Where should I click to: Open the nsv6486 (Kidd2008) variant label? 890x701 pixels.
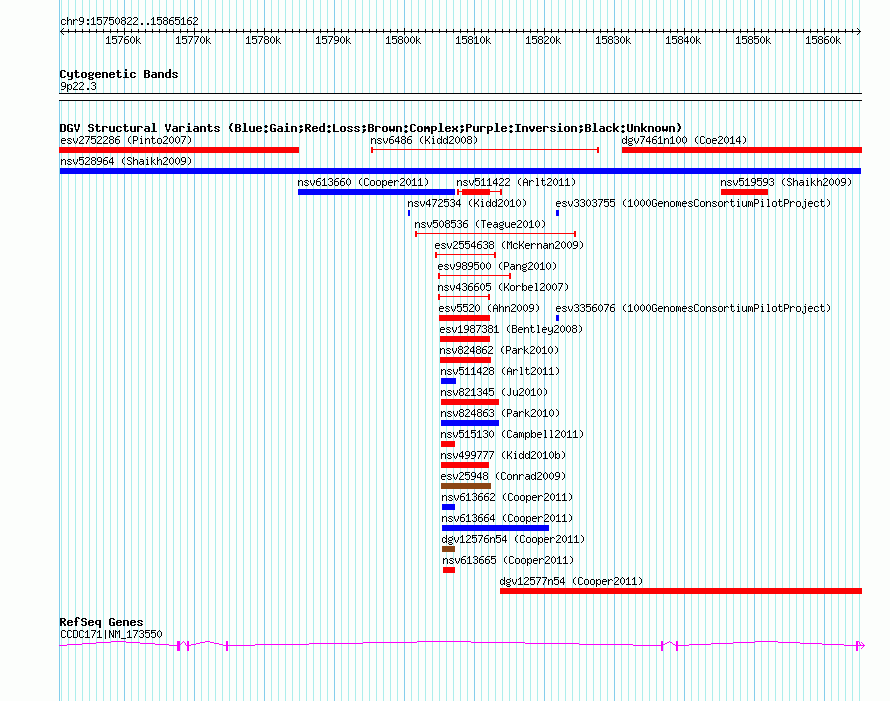coord(424,140)
